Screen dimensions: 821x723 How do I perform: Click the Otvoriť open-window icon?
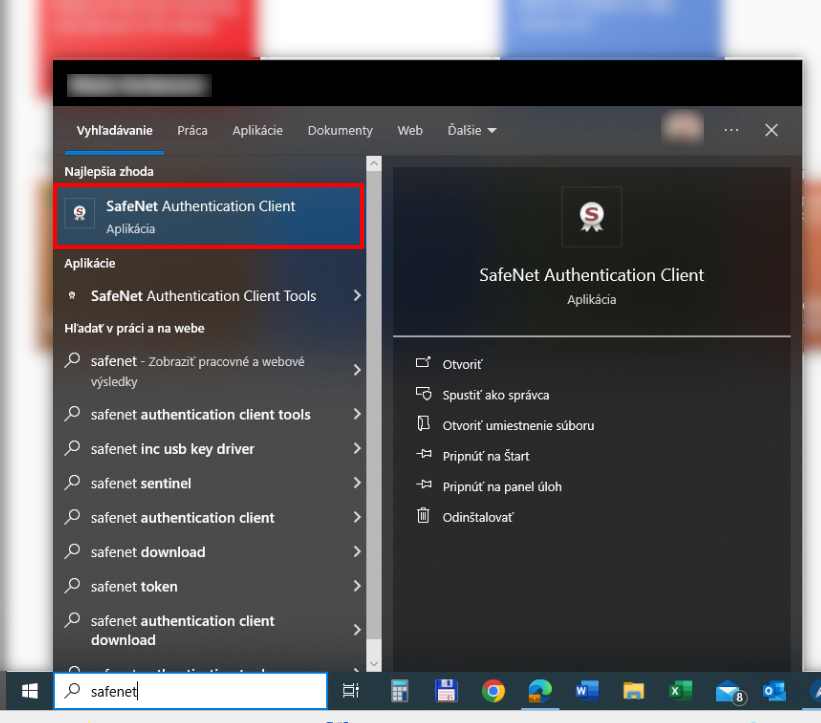(x=423, y=362)
